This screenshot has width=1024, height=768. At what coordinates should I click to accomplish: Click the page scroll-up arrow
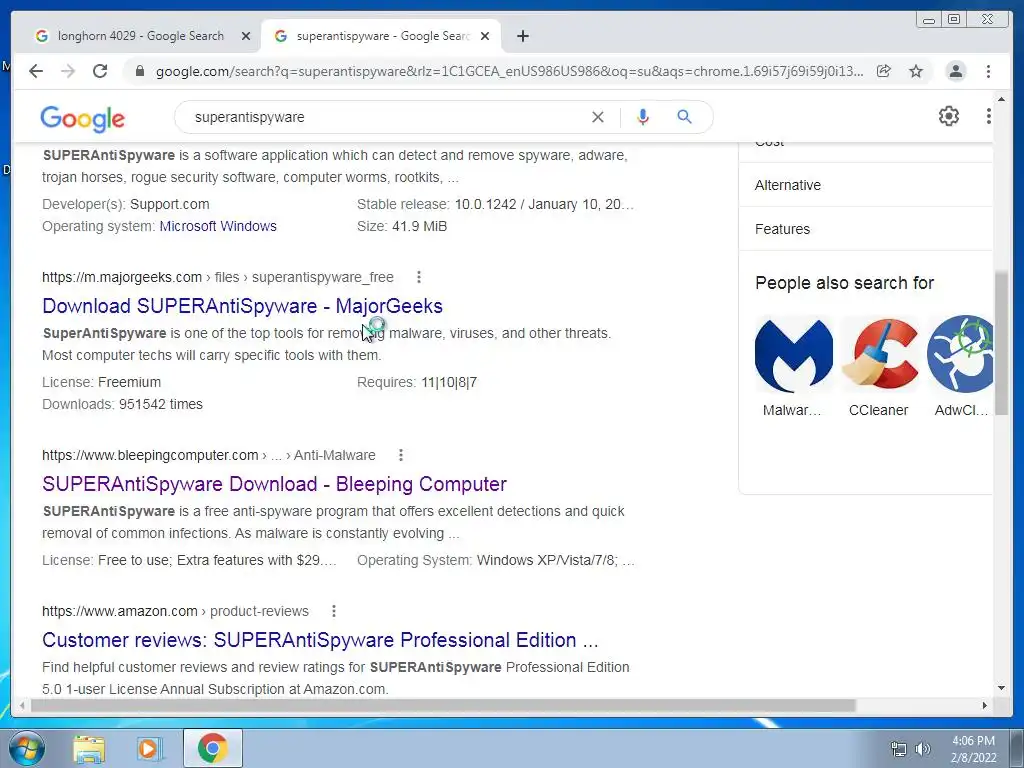1001,100
